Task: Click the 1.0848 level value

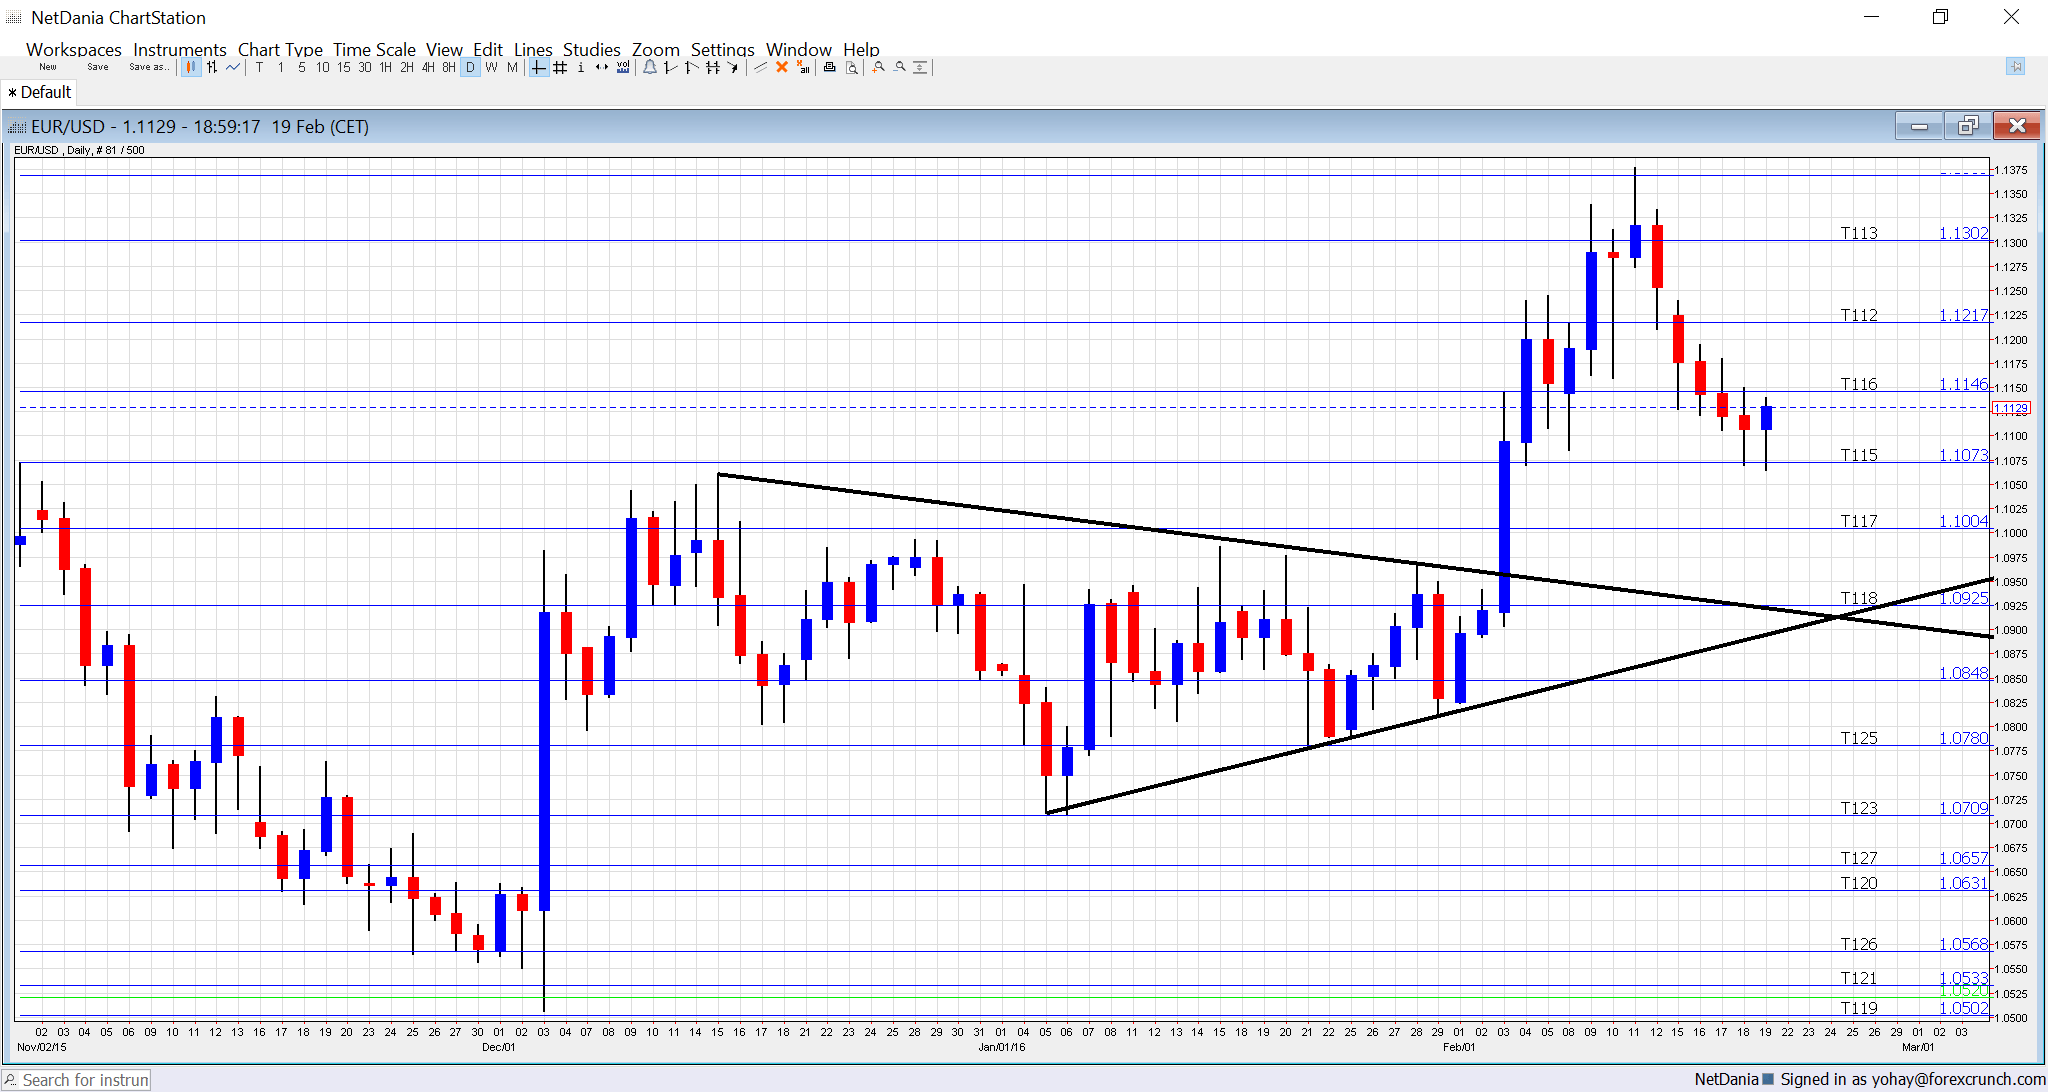Action: pos(1964,673)
